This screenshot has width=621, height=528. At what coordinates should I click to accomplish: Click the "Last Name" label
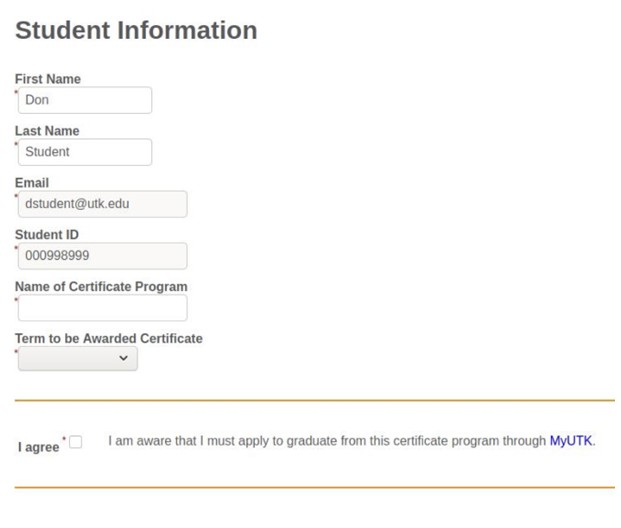[x=47, y=131]
